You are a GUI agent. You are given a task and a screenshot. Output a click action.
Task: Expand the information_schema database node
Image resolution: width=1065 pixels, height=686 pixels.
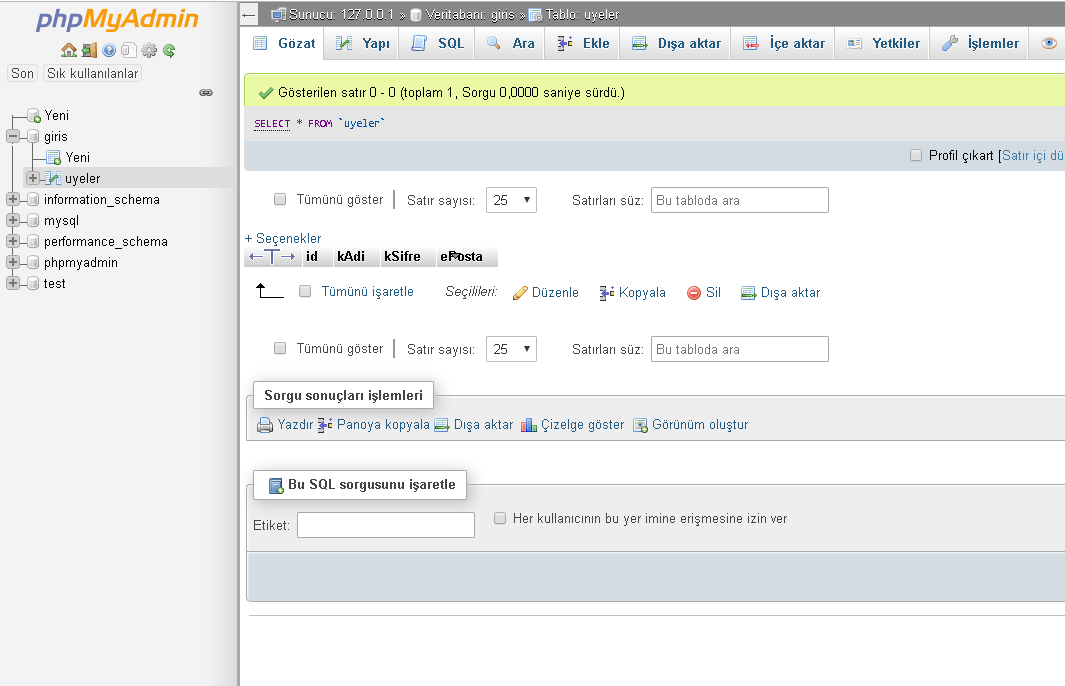12,199
